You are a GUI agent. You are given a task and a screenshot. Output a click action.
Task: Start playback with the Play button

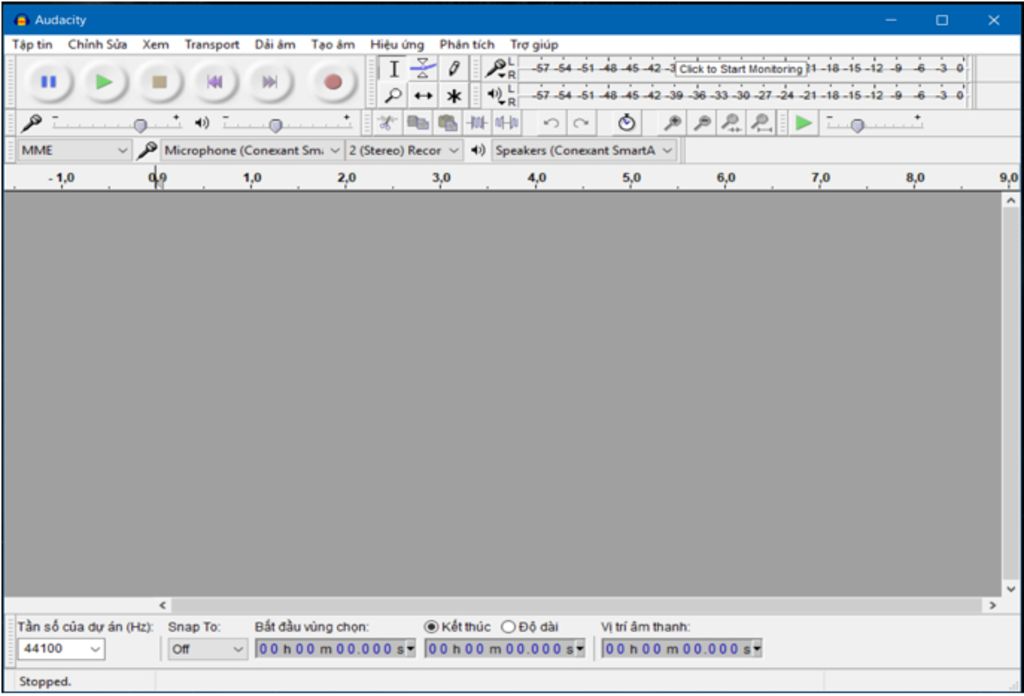click(x=104, y=82)
